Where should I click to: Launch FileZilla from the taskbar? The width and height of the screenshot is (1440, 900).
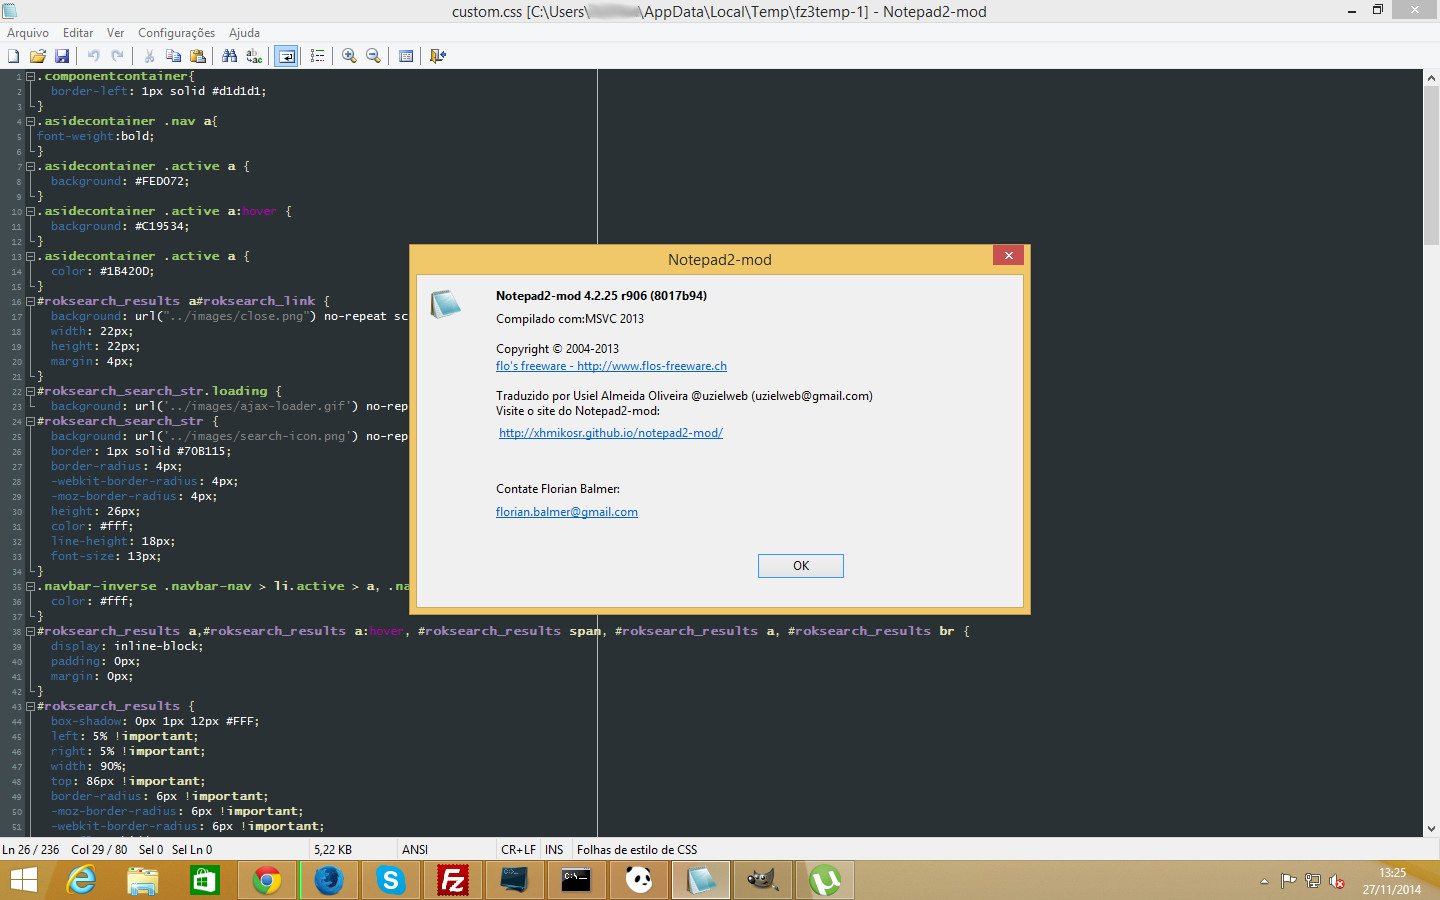pos(452,880)
